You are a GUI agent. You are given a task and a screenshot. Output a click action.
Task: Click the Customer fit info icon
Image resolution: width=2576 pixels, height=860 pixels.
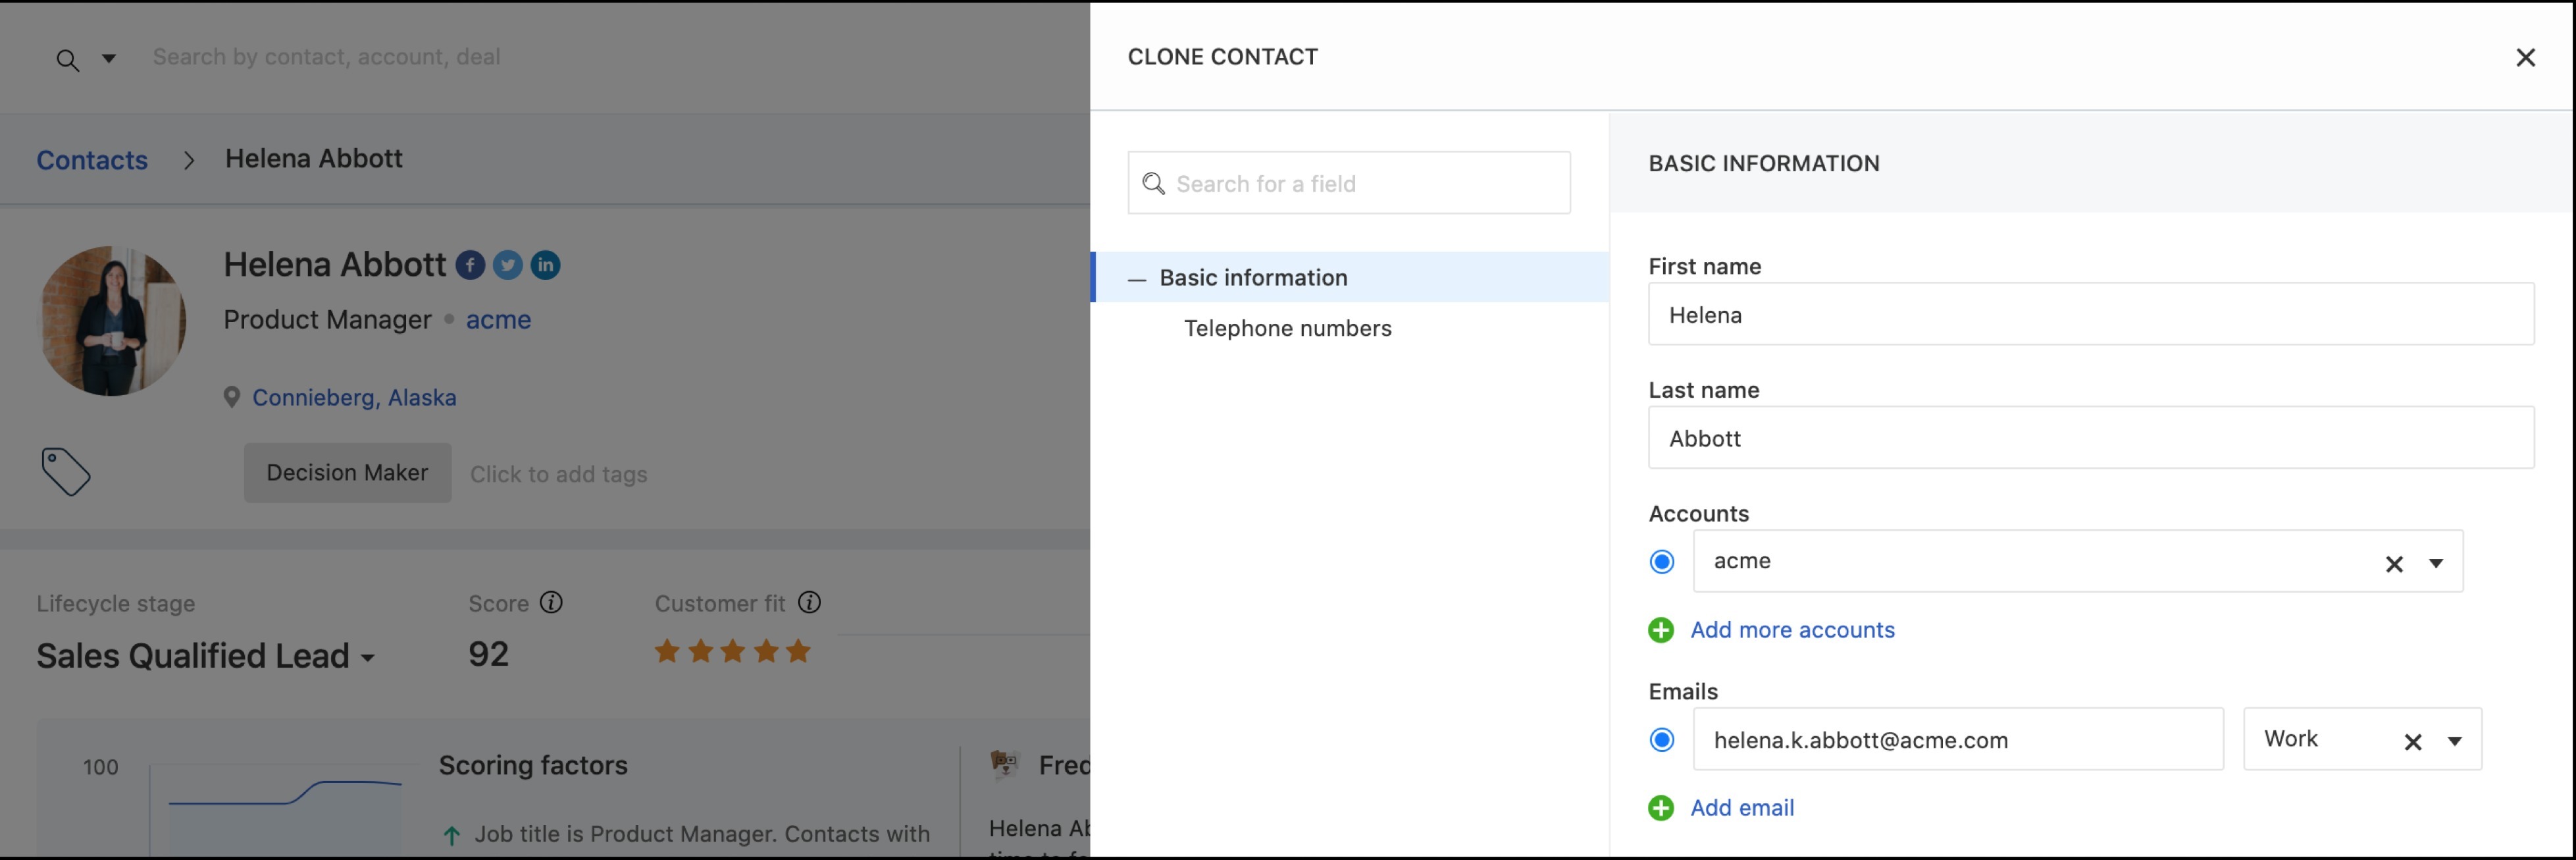[810, 603]
